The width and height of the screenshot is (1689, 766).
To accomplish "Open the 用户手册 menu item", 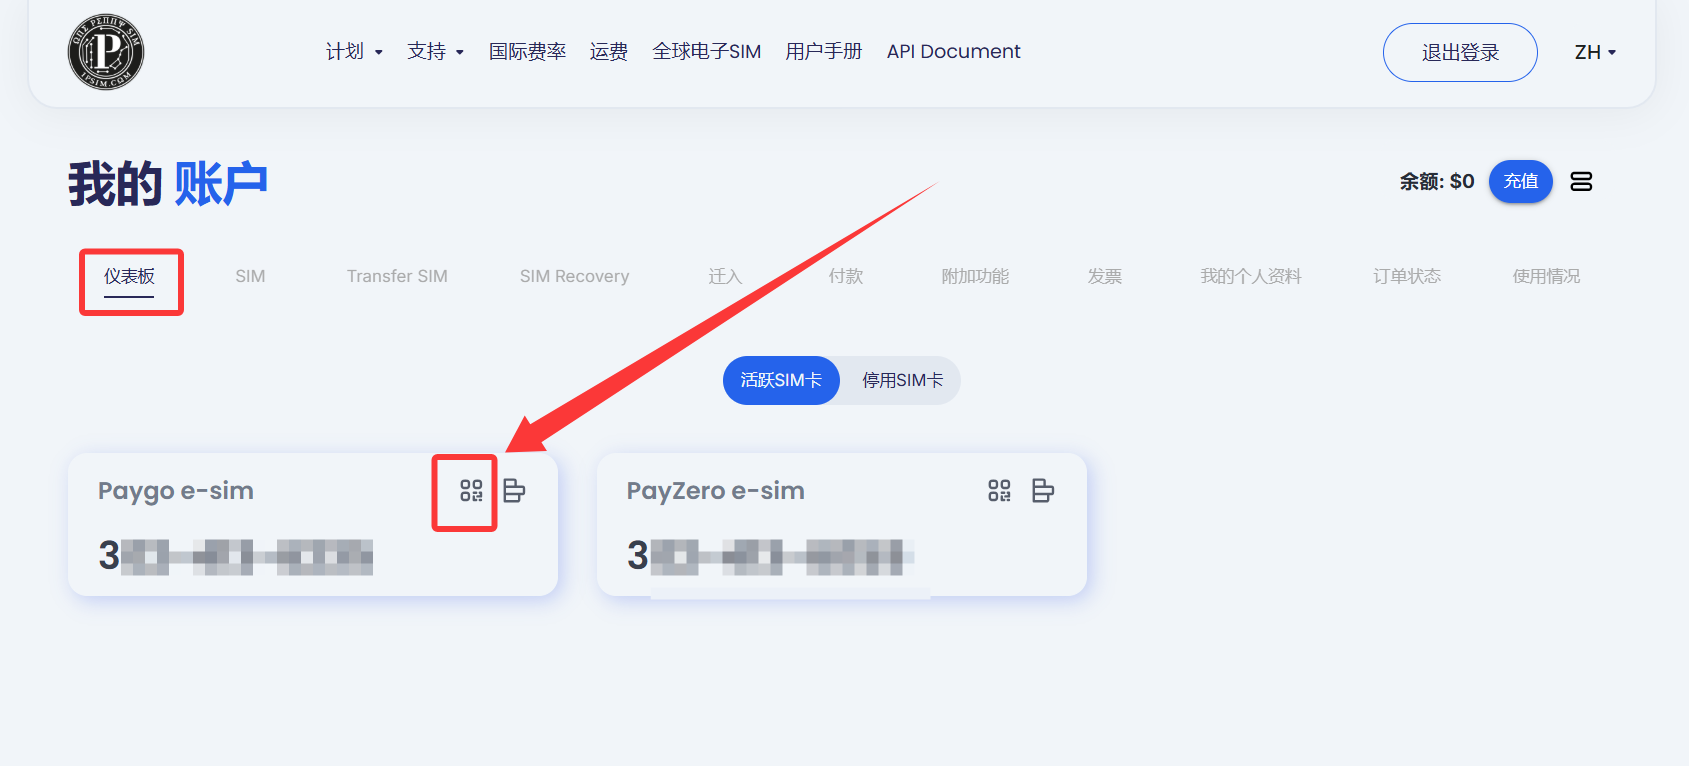I will pyautogui.click(x=824, y=52).
